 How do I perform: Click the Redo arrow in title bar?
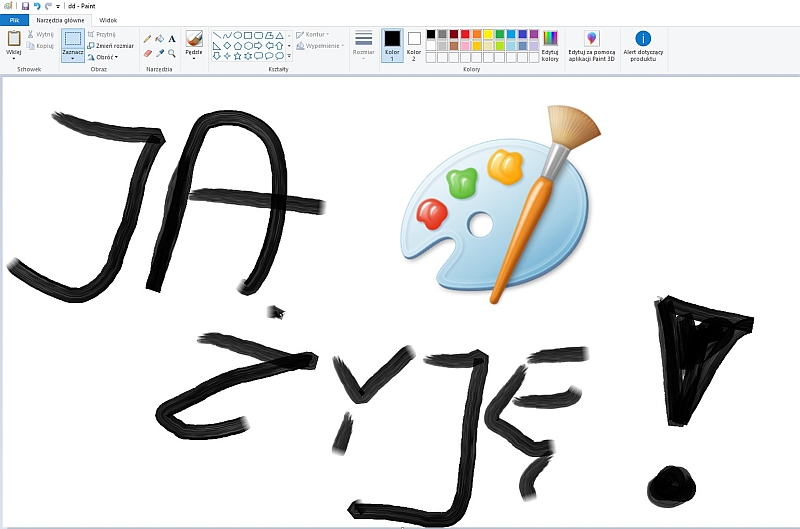point(48,6)
